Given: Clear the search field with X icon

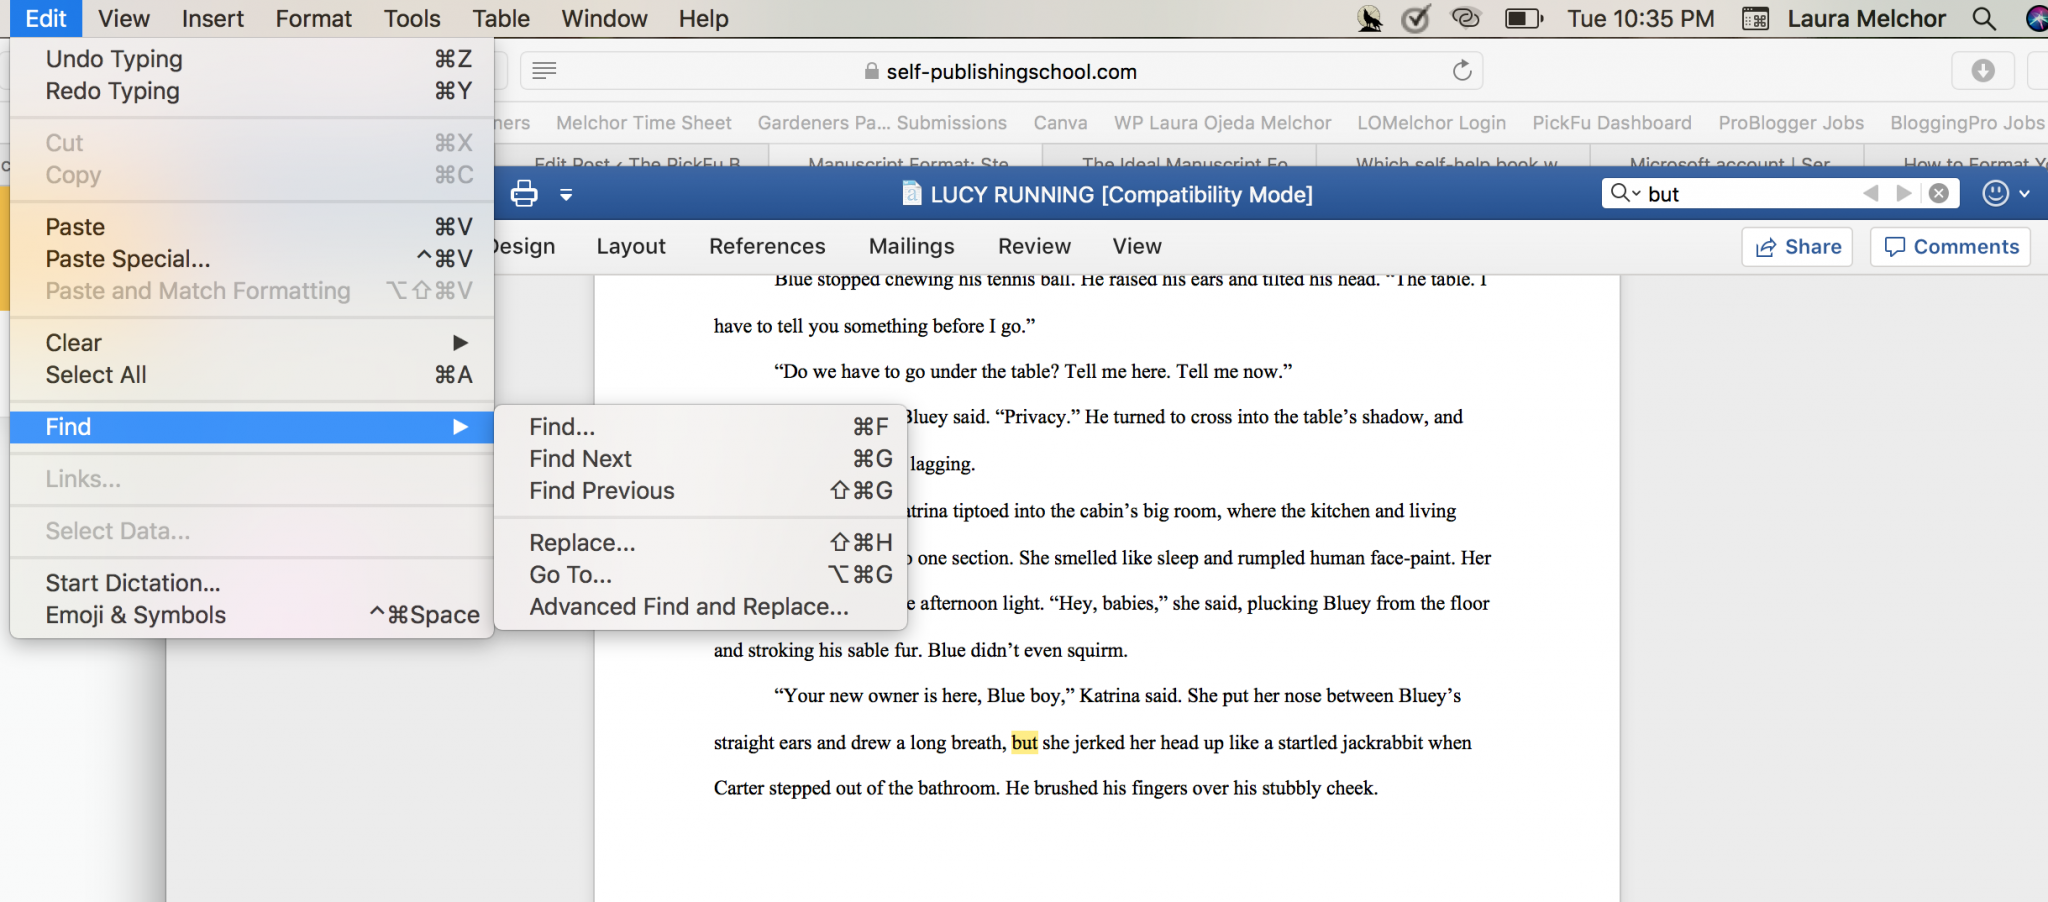Looking at the screenshot, I should pyautogui.click(x=1939, y=193).
